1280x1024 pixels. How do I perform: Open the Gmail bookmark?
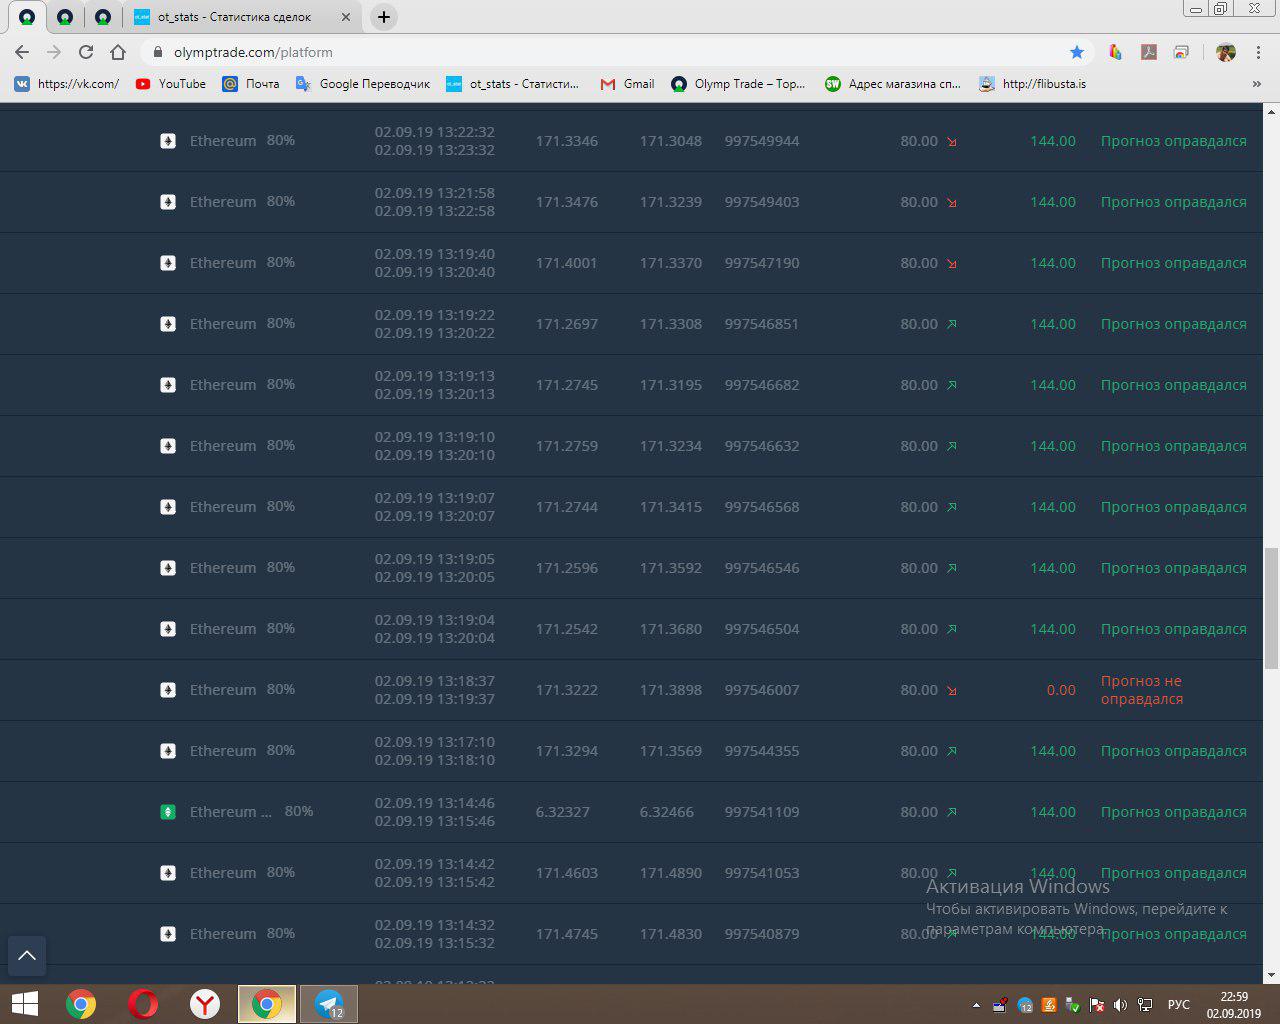627,84
